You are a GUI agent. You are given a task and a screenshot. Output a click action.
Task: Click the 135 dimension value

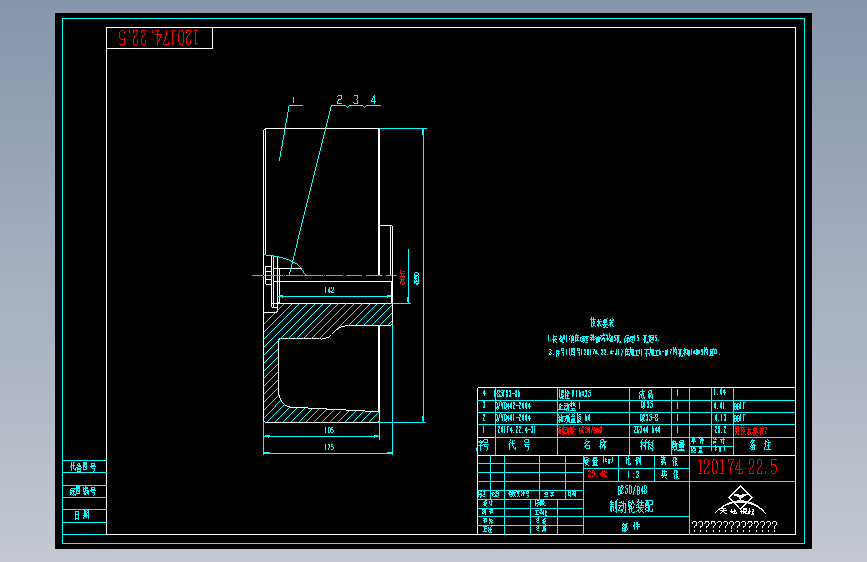click(x=329, y=447)
